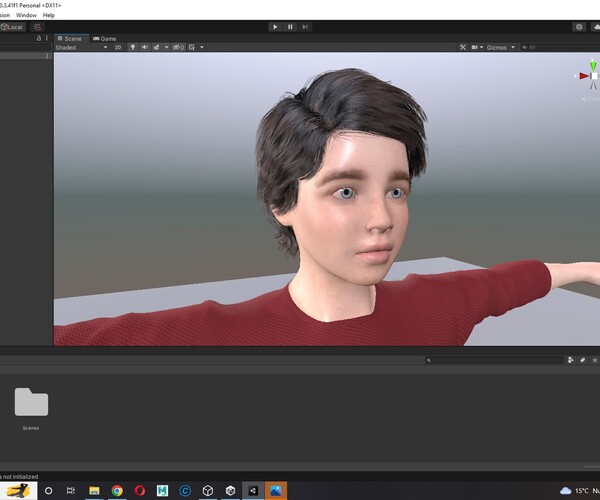Focus the Scene view search field
Image resolution: width=600 pixels, height=500 pixels.
pos(560,47)
